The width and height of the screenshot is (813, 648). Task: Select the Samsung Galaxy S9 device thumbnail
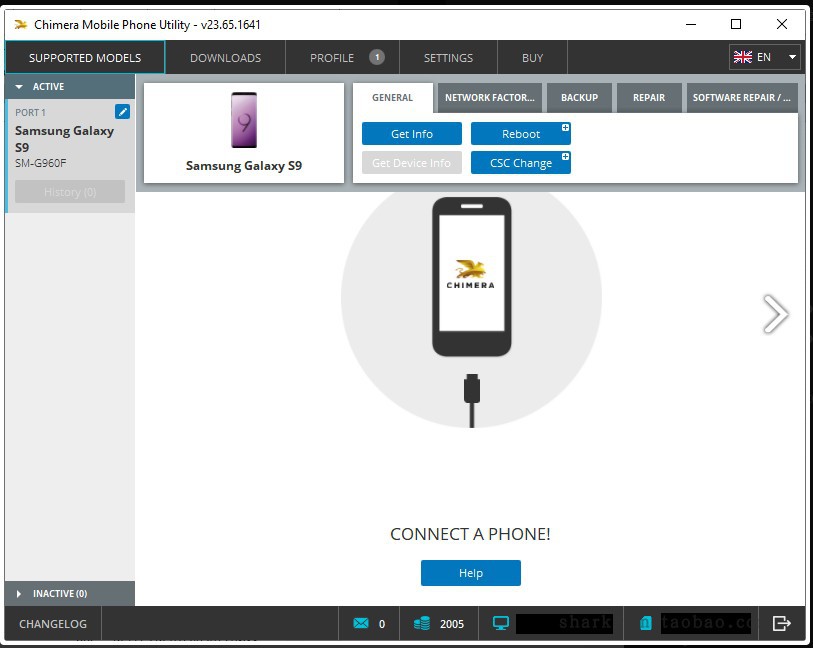pyautogui.click(x=244, y=132)
